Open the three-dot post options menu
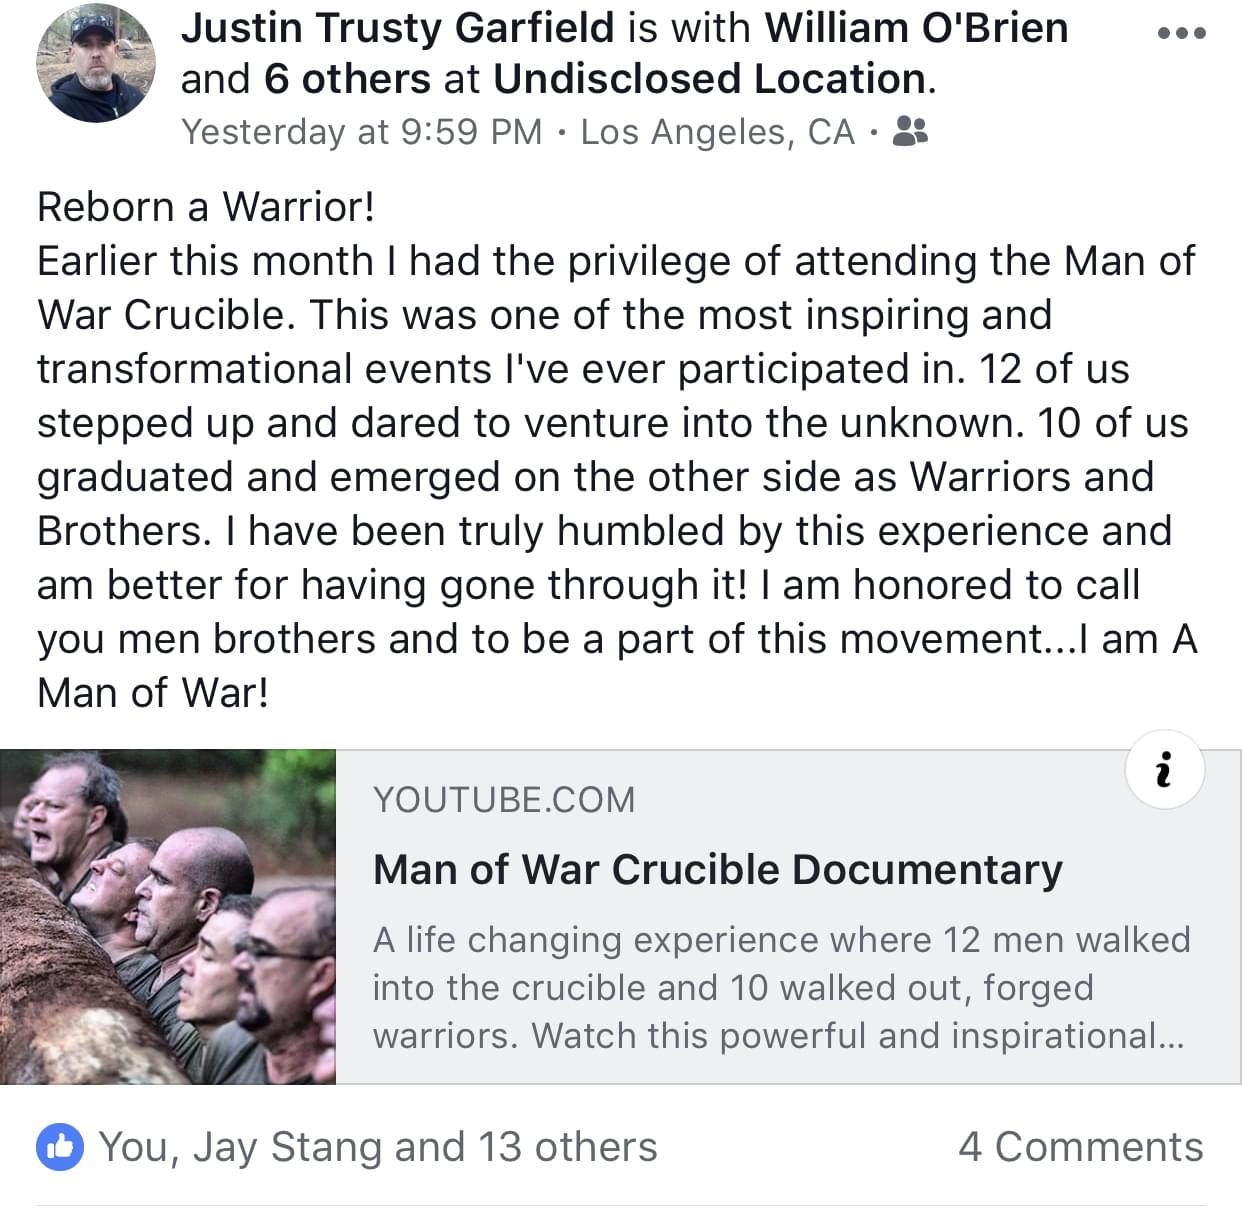Image resolution: width=1242 pixels, height=1224 pixels. [x=1181, y=33]
